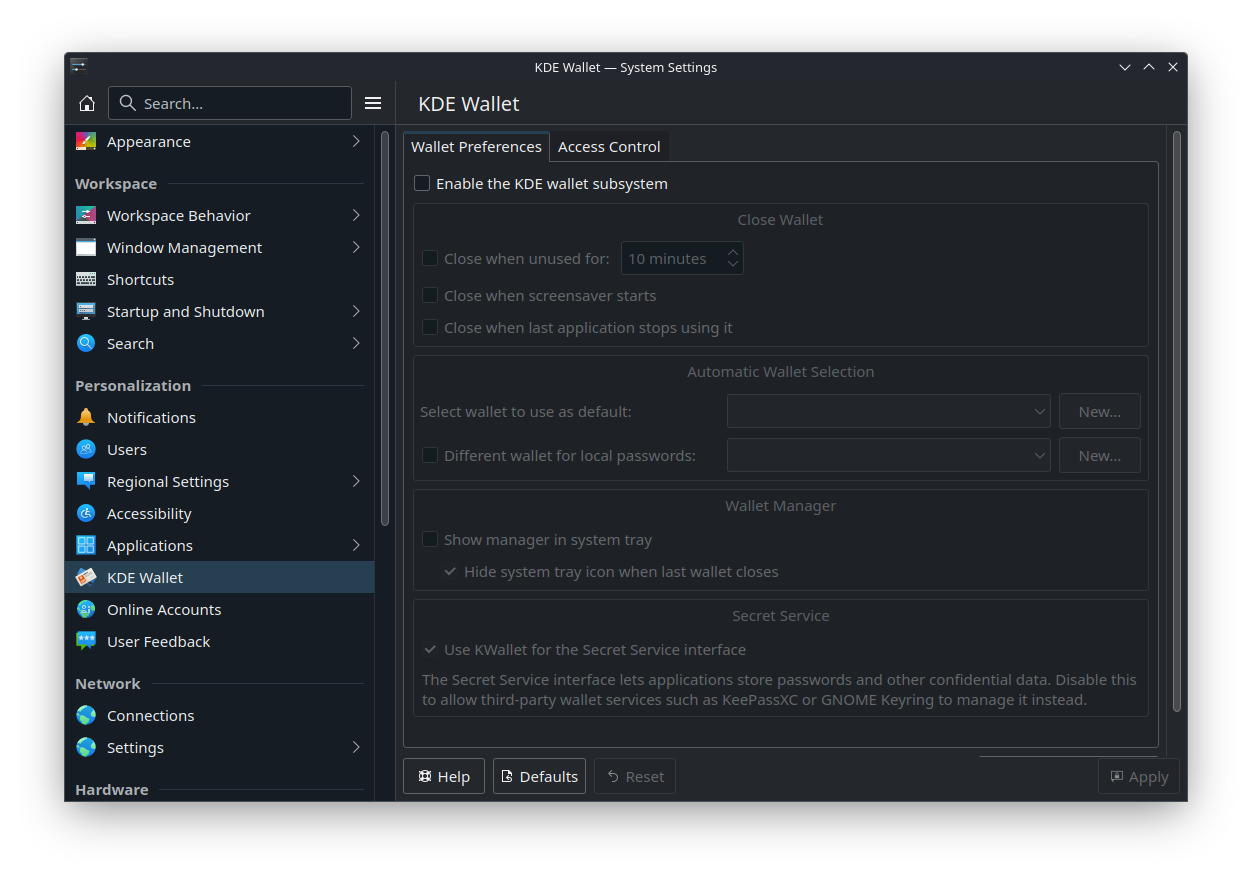Switch to the Wallet Preferences tab
This screenshot has width=1252, height=878.
[x=476, y=147]
